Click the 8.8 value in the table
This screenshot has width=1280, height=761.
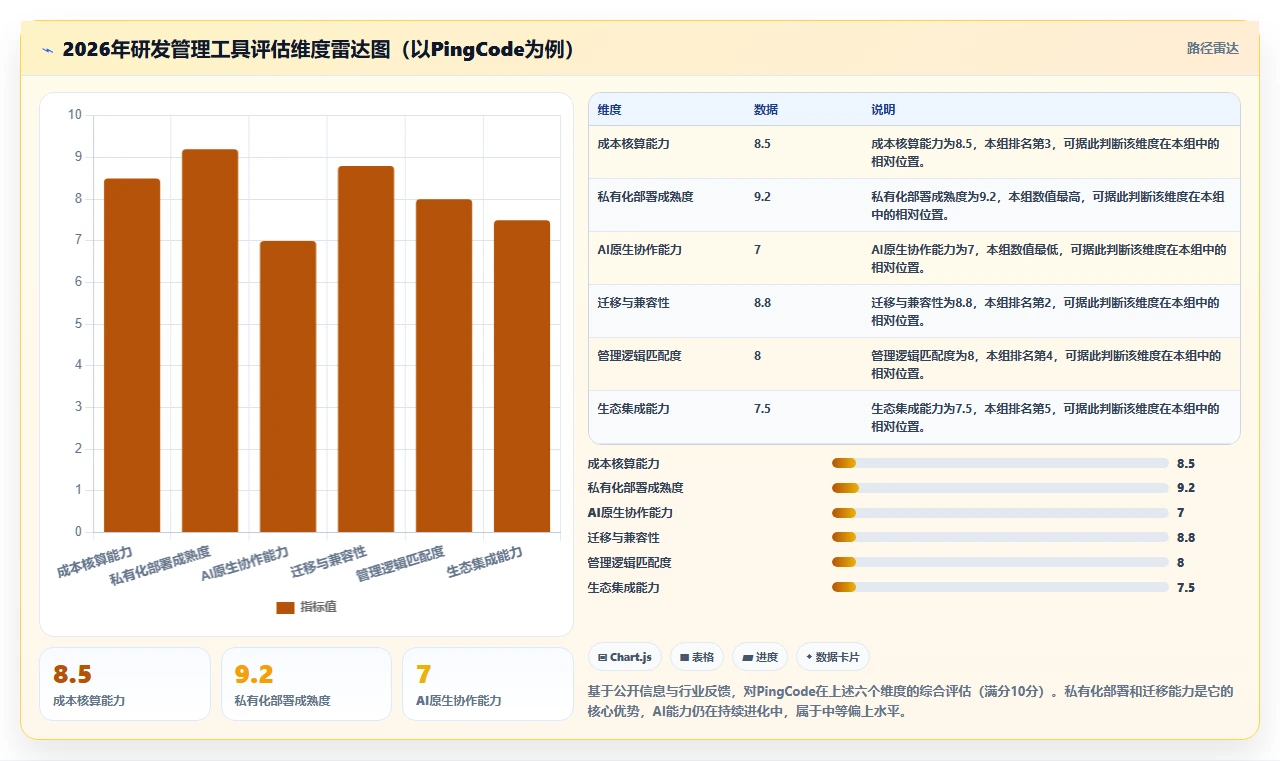[762, 303]
